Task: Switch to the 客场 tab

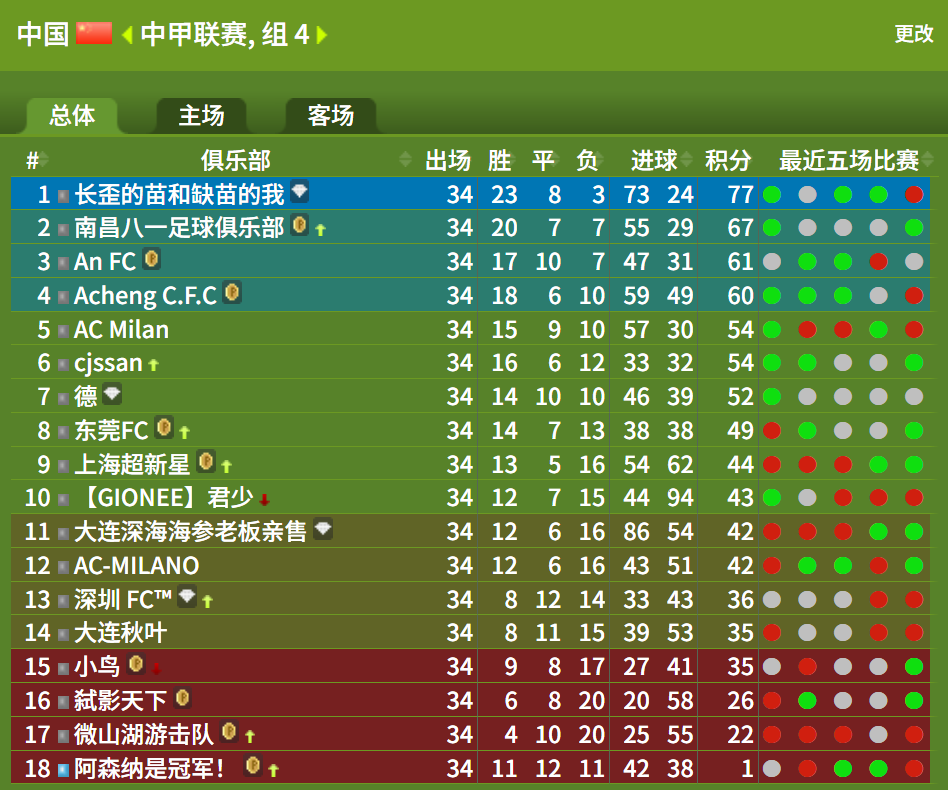Action: point(331,115)
